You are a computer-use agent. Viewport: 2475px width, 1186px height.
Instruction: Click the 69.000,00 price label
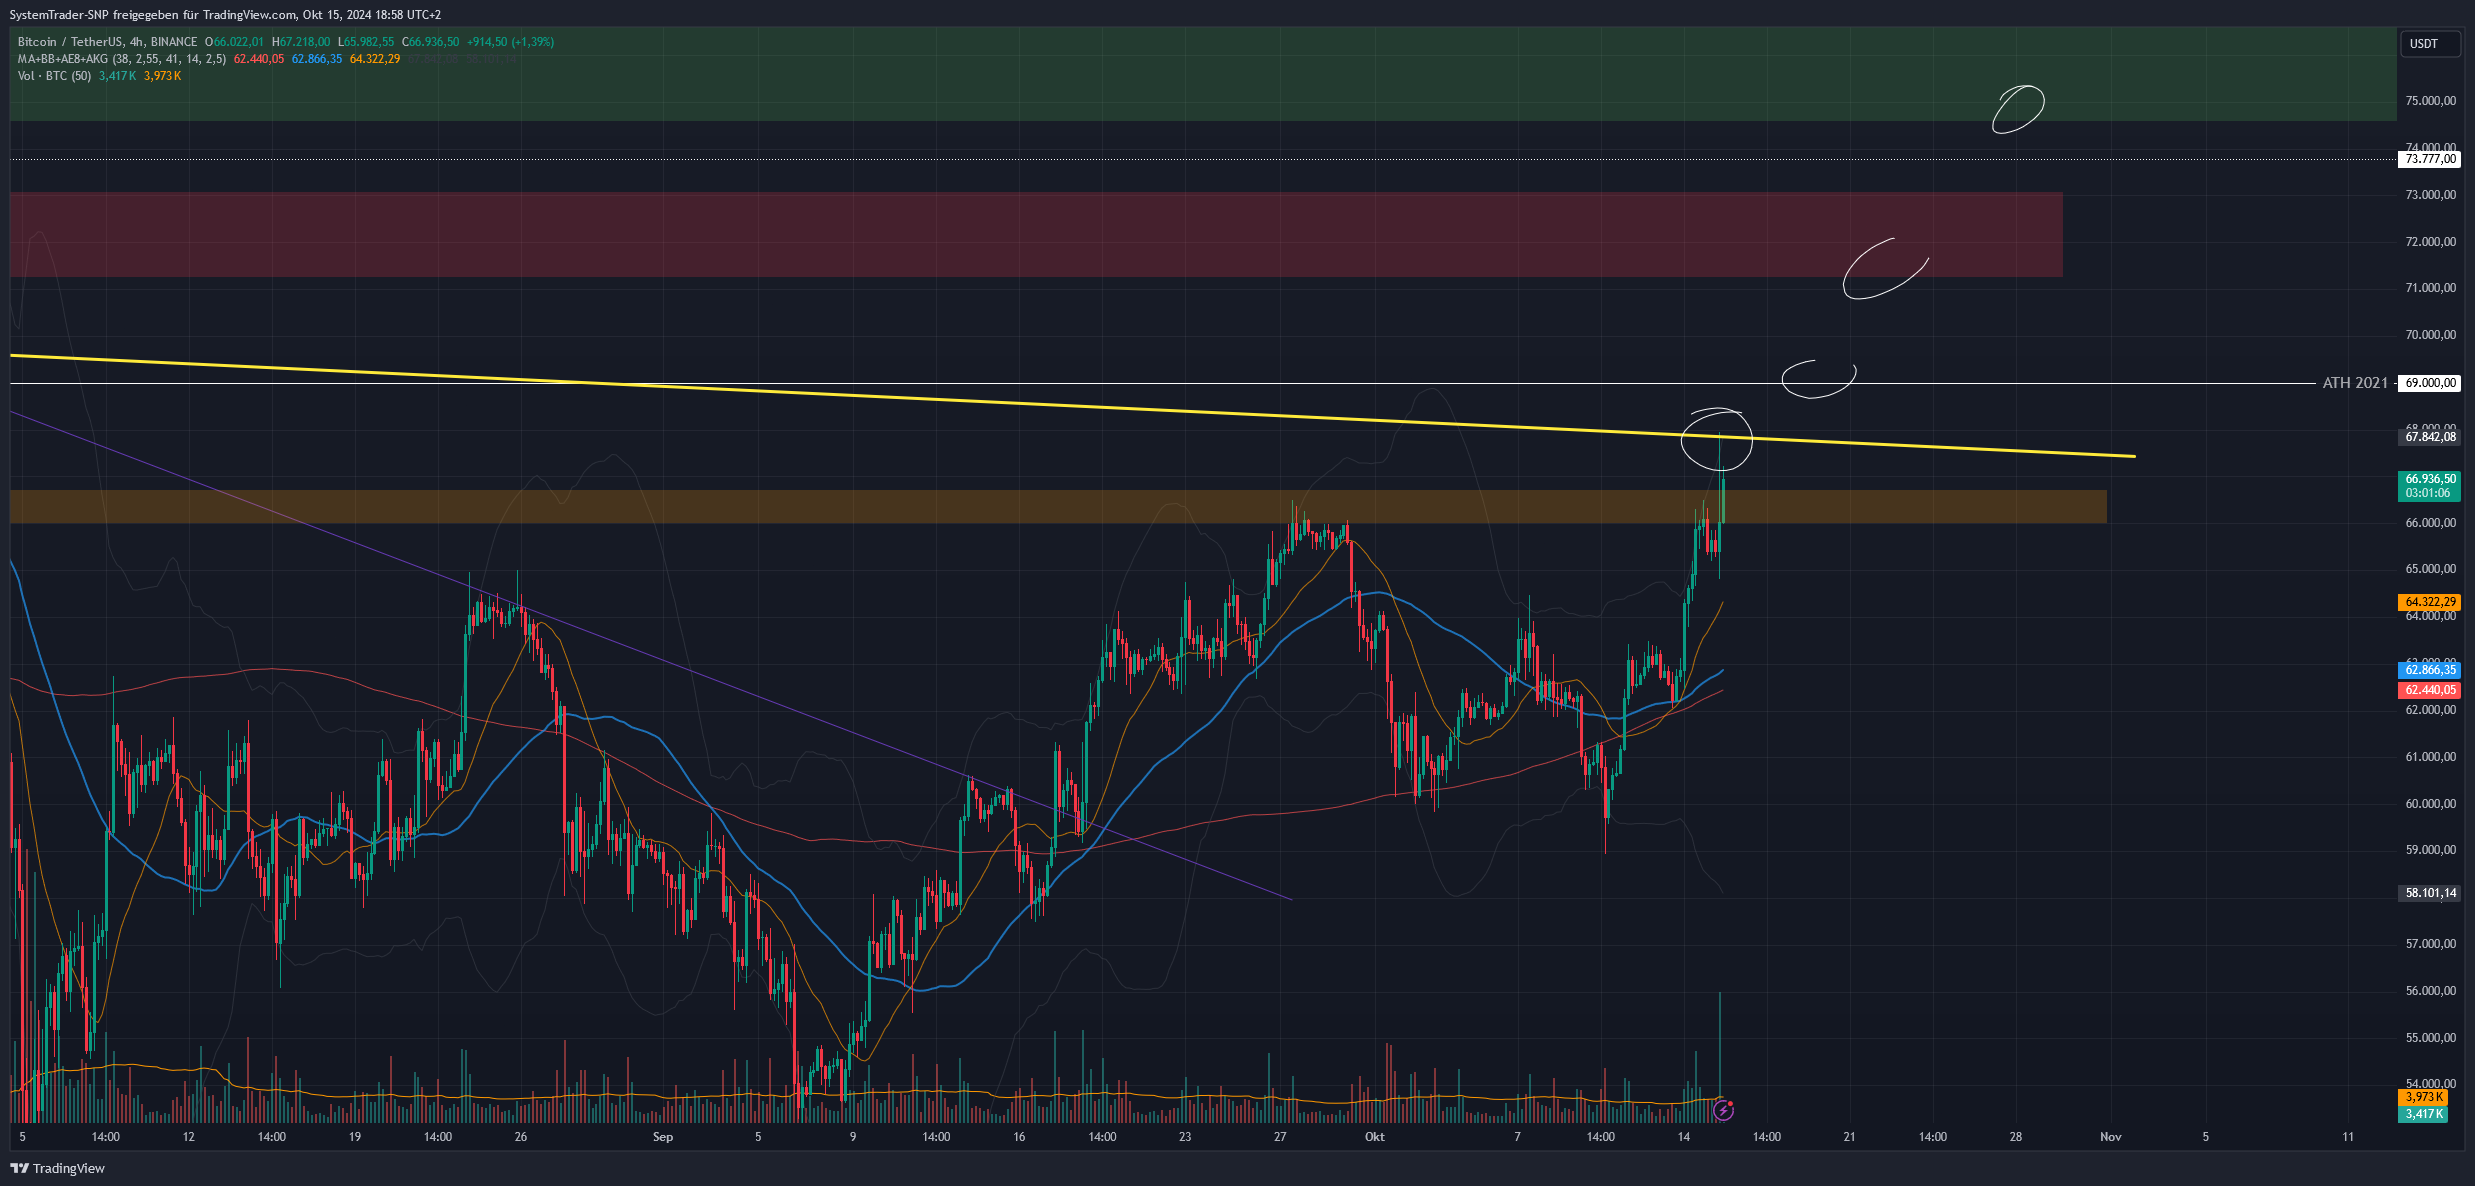pos(2430,383)
